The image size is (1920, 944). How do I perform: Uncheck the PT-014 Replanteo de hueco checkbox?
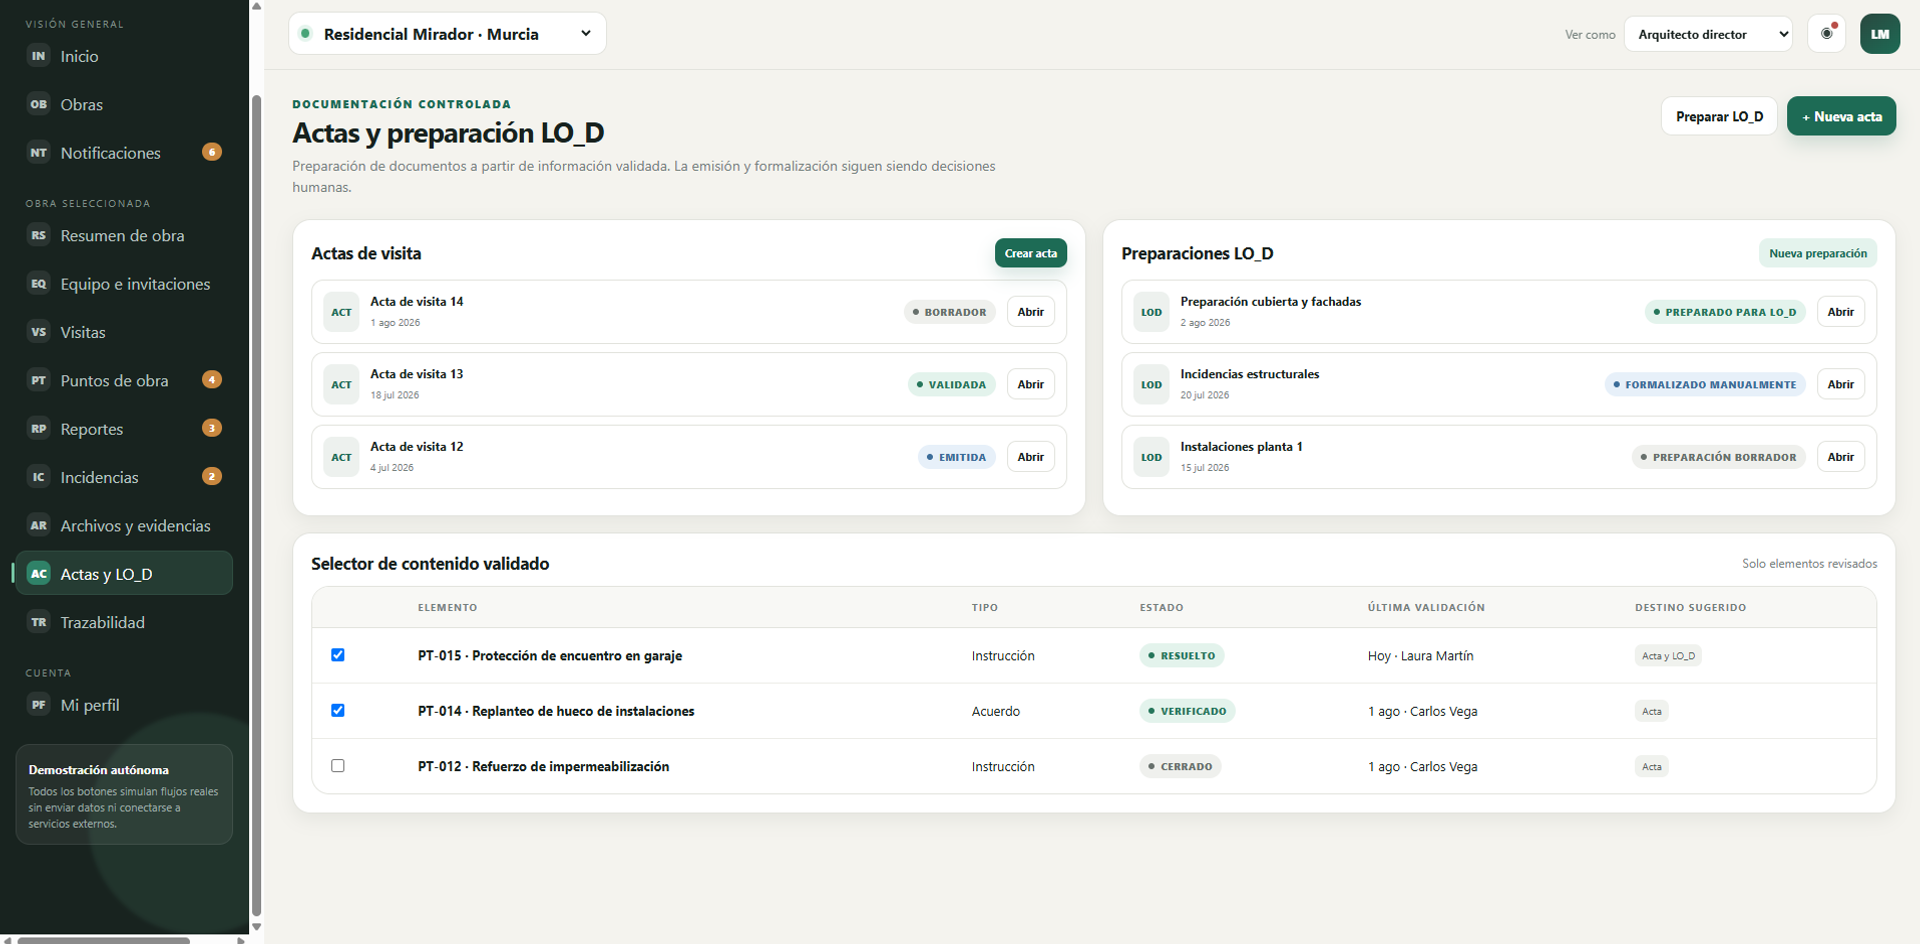tap(338, 710)
